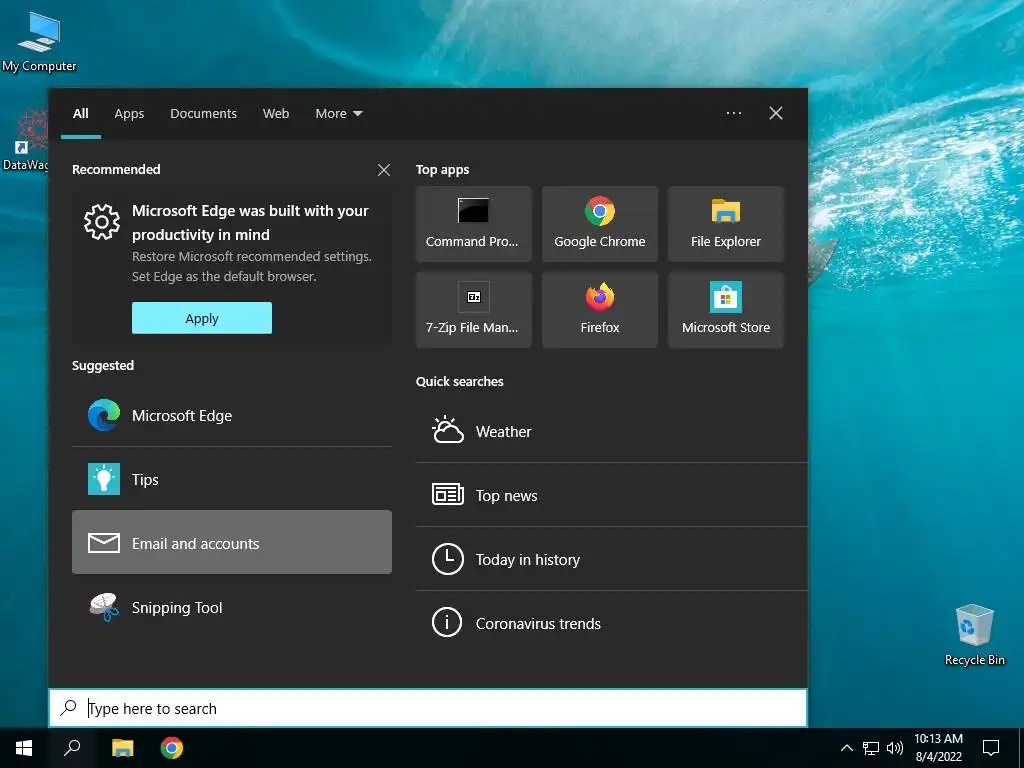Viewport: 1024px width, 768px height.
Task: Open the search options ellipsis menu
Action: click(x=734, y=113)
